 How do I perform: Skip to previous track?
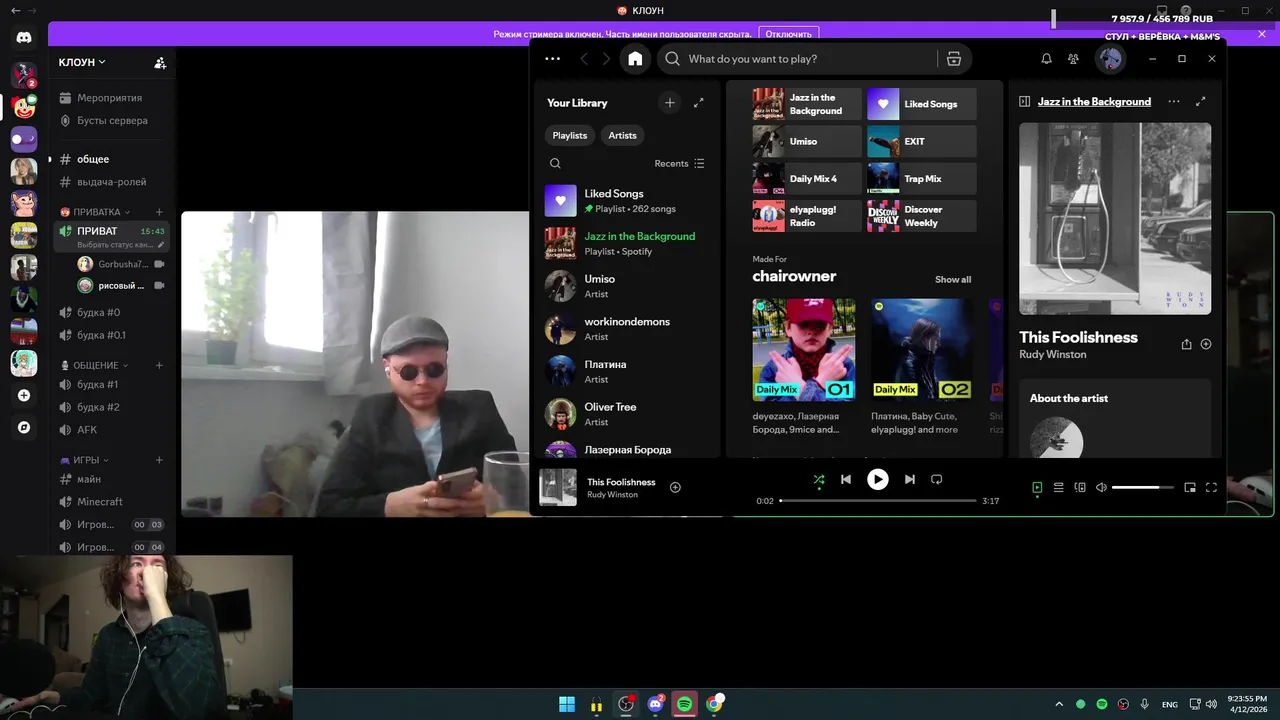846,480
